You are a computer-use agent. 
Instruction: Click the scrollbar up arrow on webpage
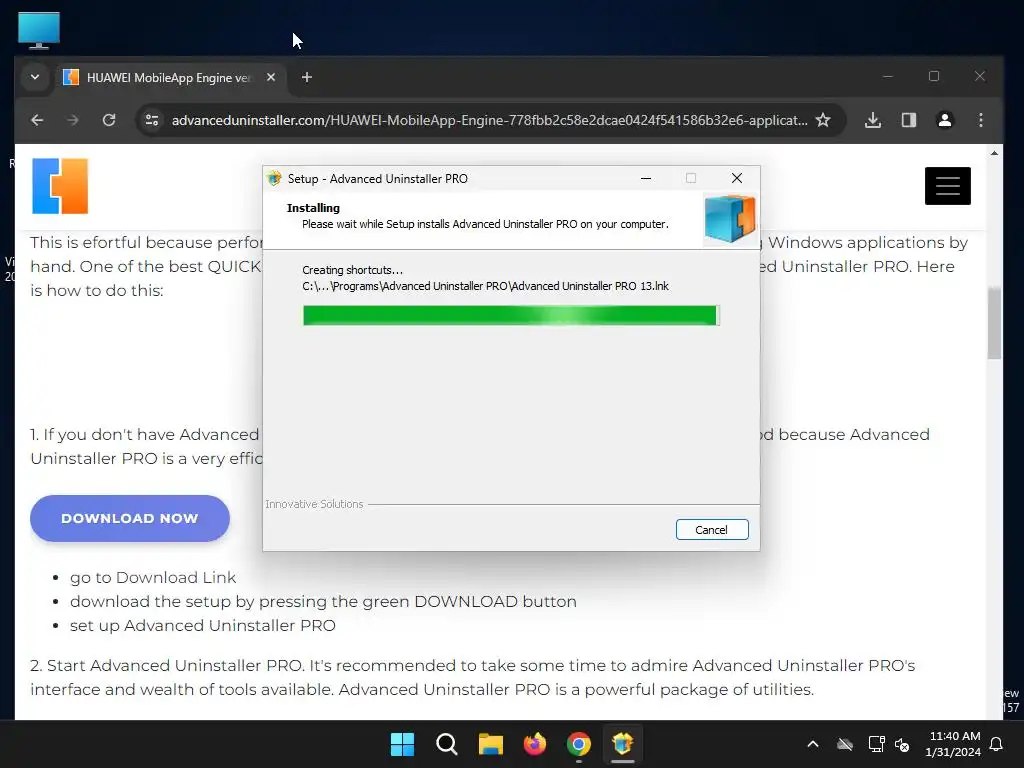994,153
